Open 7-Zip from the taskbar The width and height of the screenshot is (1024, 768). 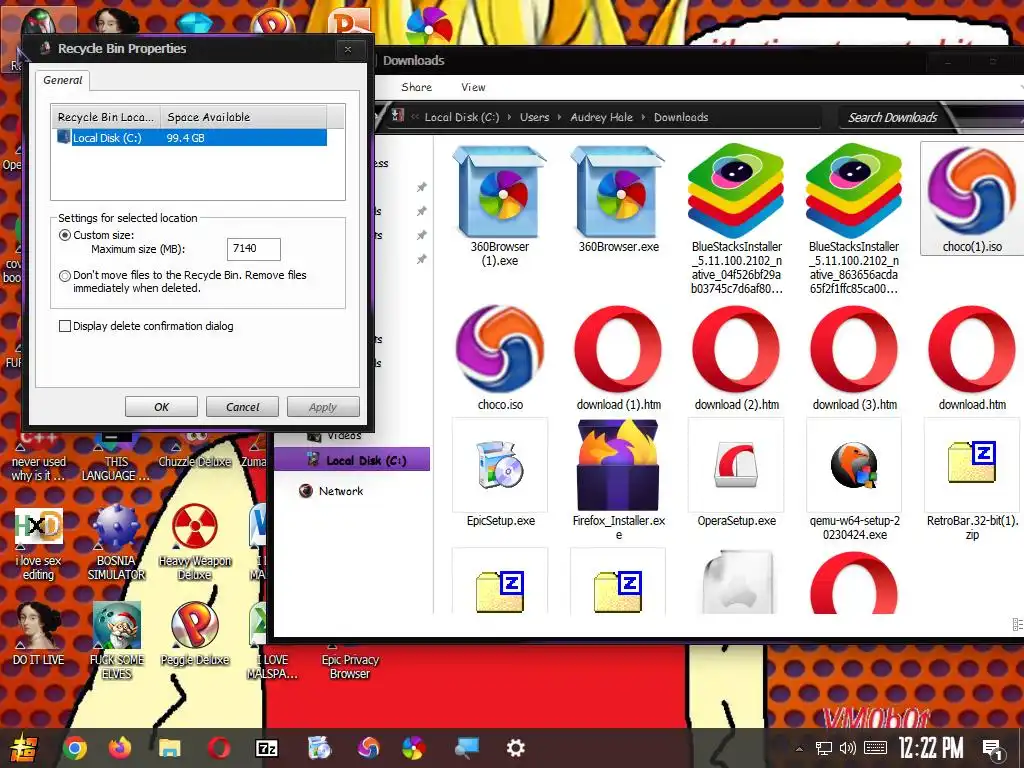tap(266, 748)
